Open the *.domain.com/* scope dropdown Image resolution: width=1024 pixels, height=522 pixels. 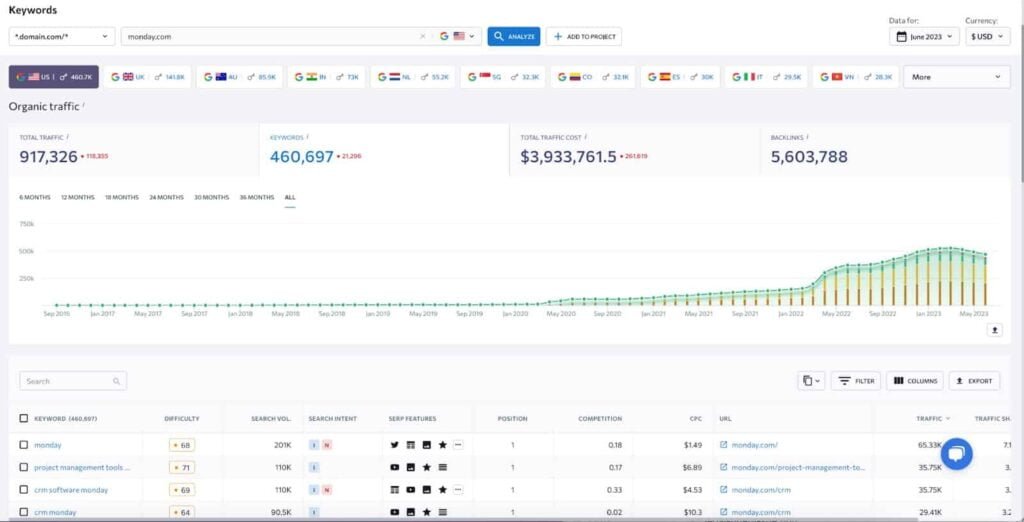point(62,37)
